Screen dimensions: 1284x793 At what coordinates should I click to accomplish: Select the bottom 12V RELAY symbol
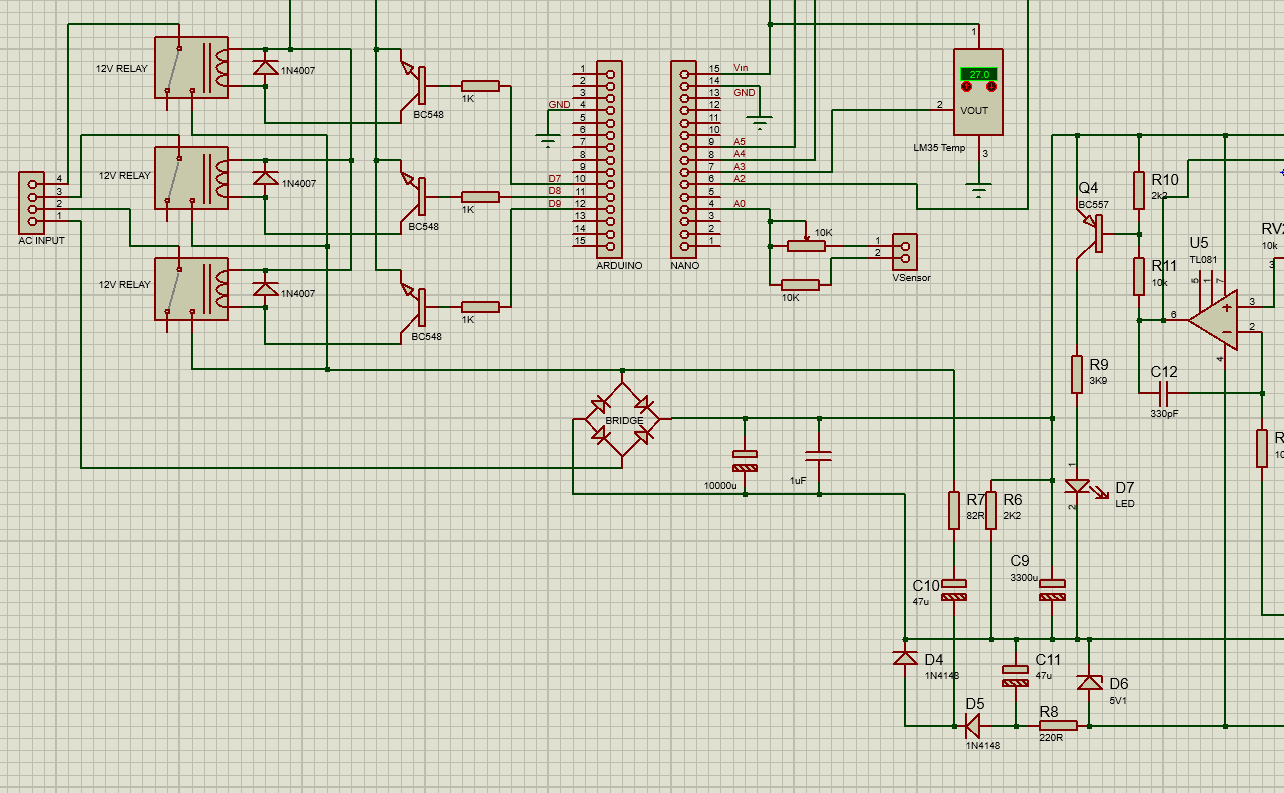point(192,288)
